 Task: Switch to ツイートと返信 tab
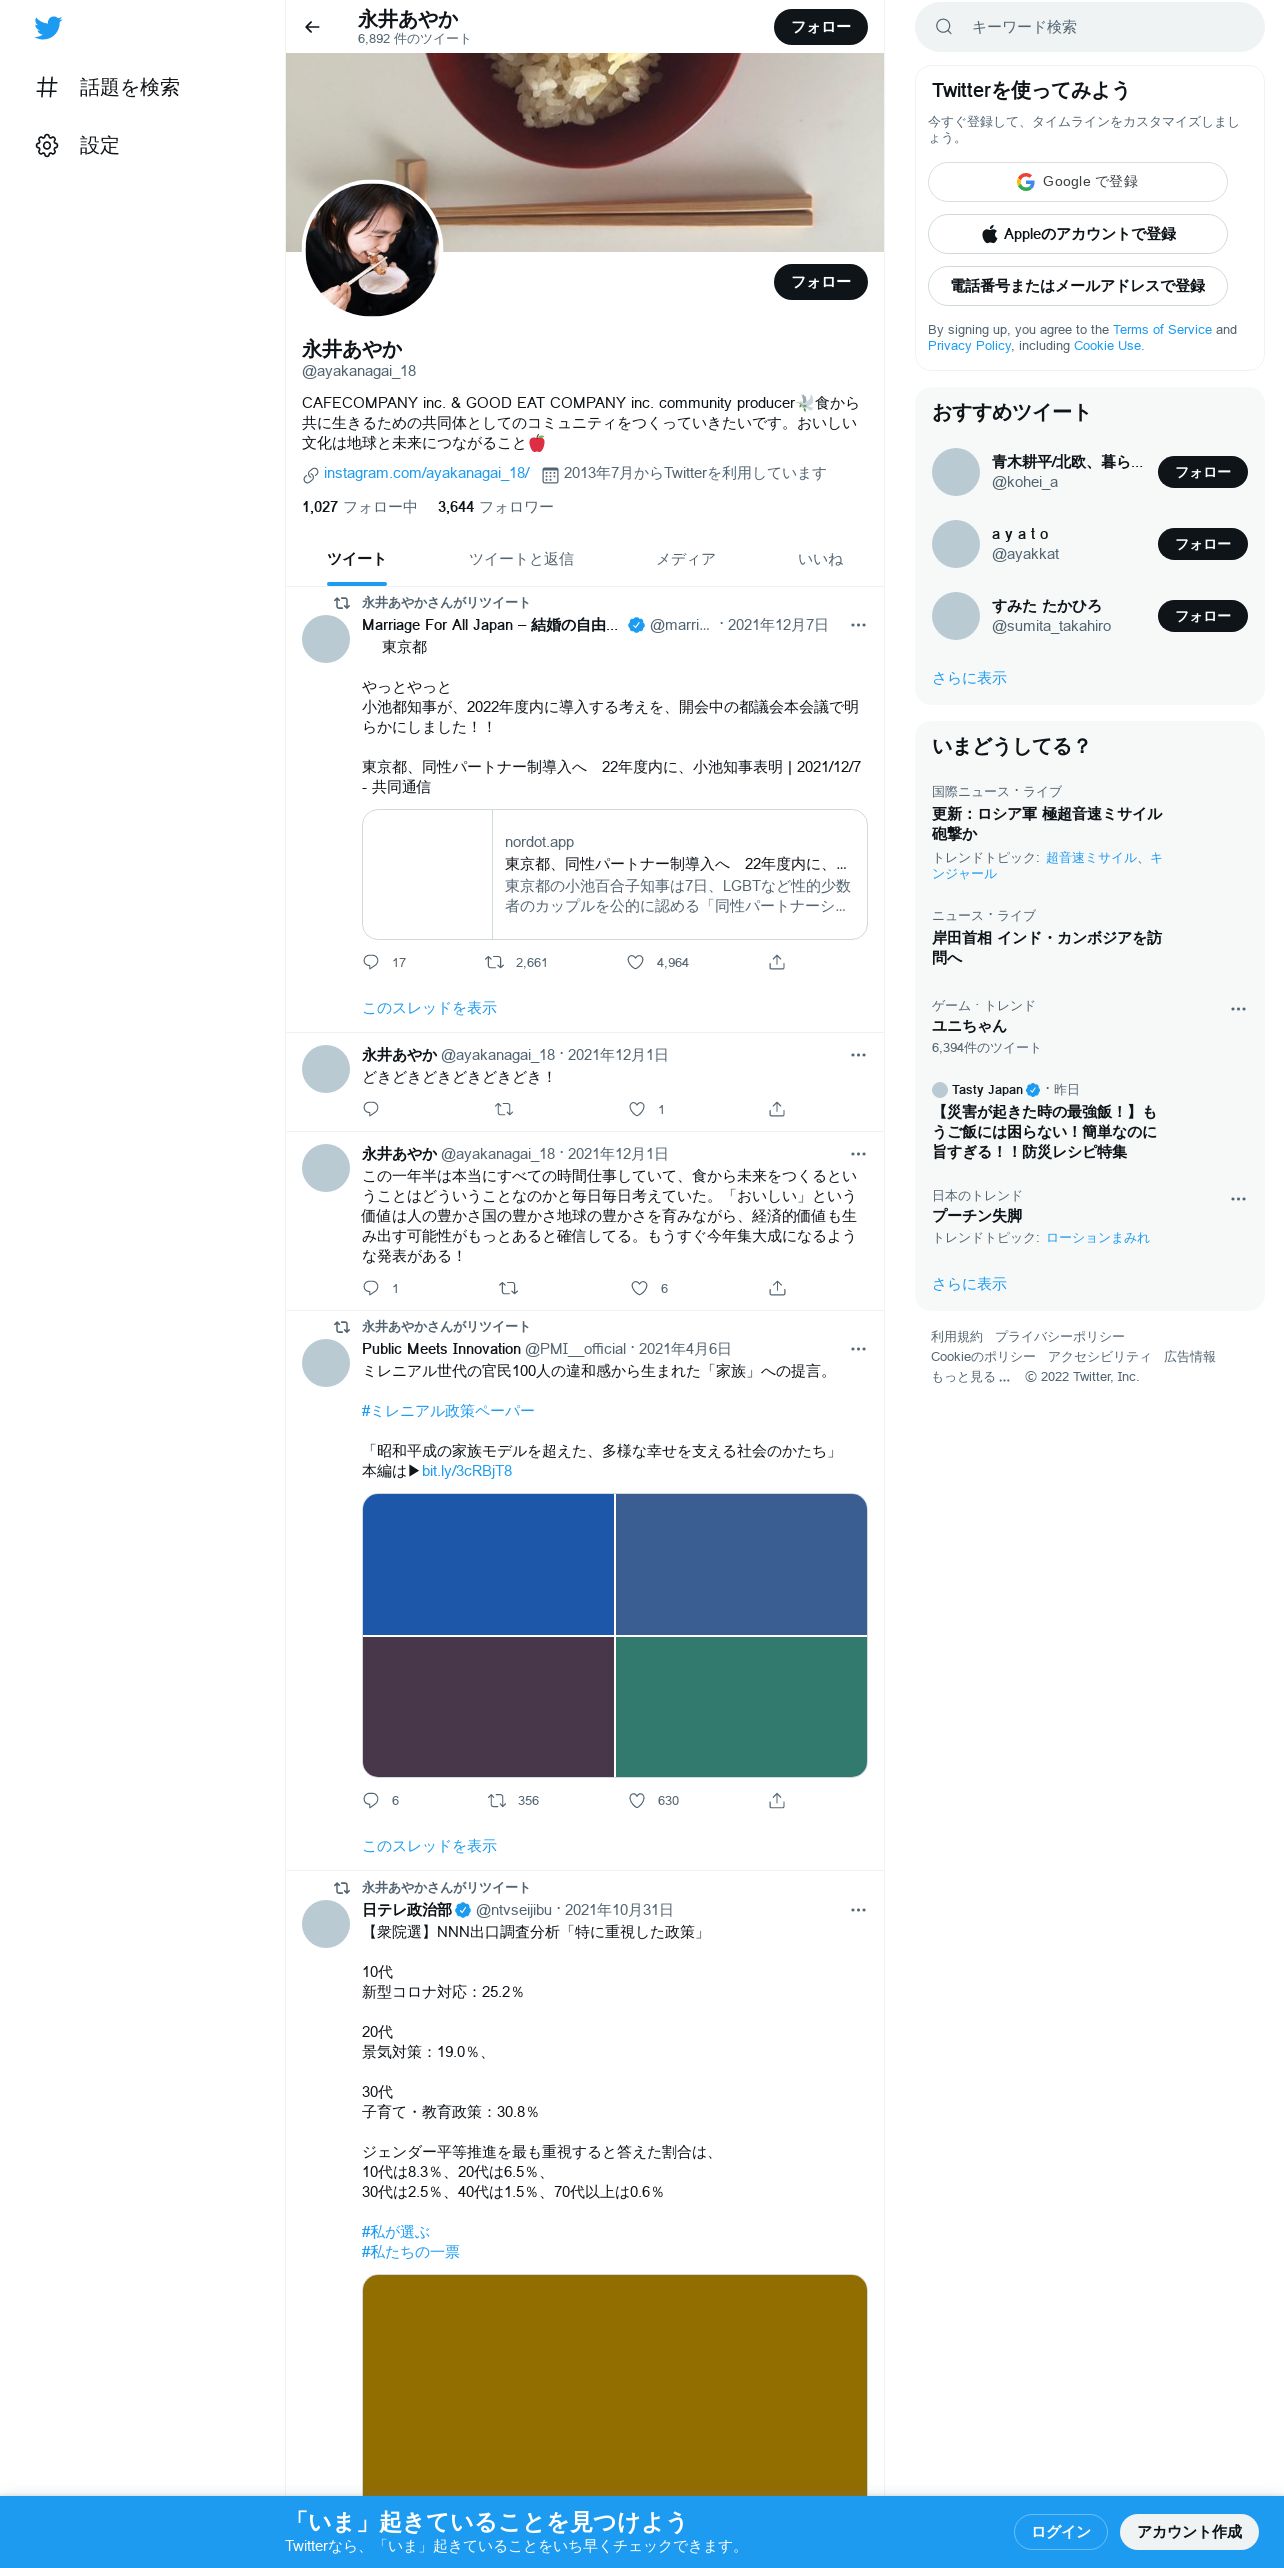pos(521,559)
